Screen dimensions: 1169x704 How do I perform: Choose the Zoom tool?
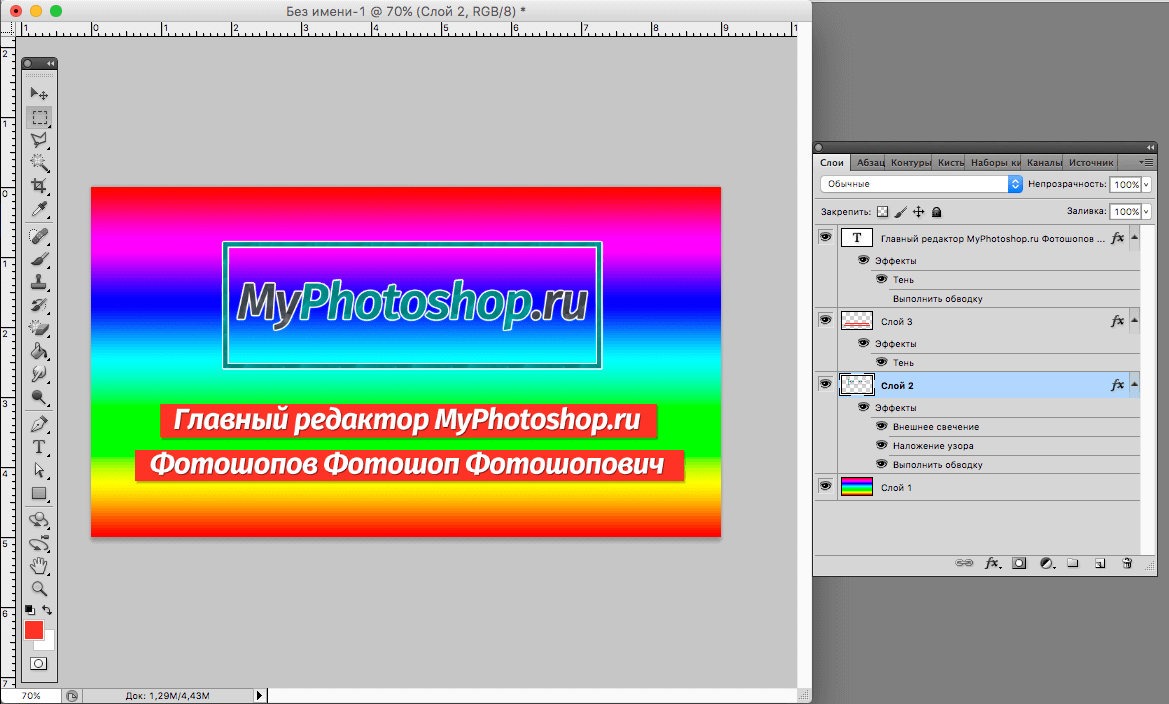[40, 589]
